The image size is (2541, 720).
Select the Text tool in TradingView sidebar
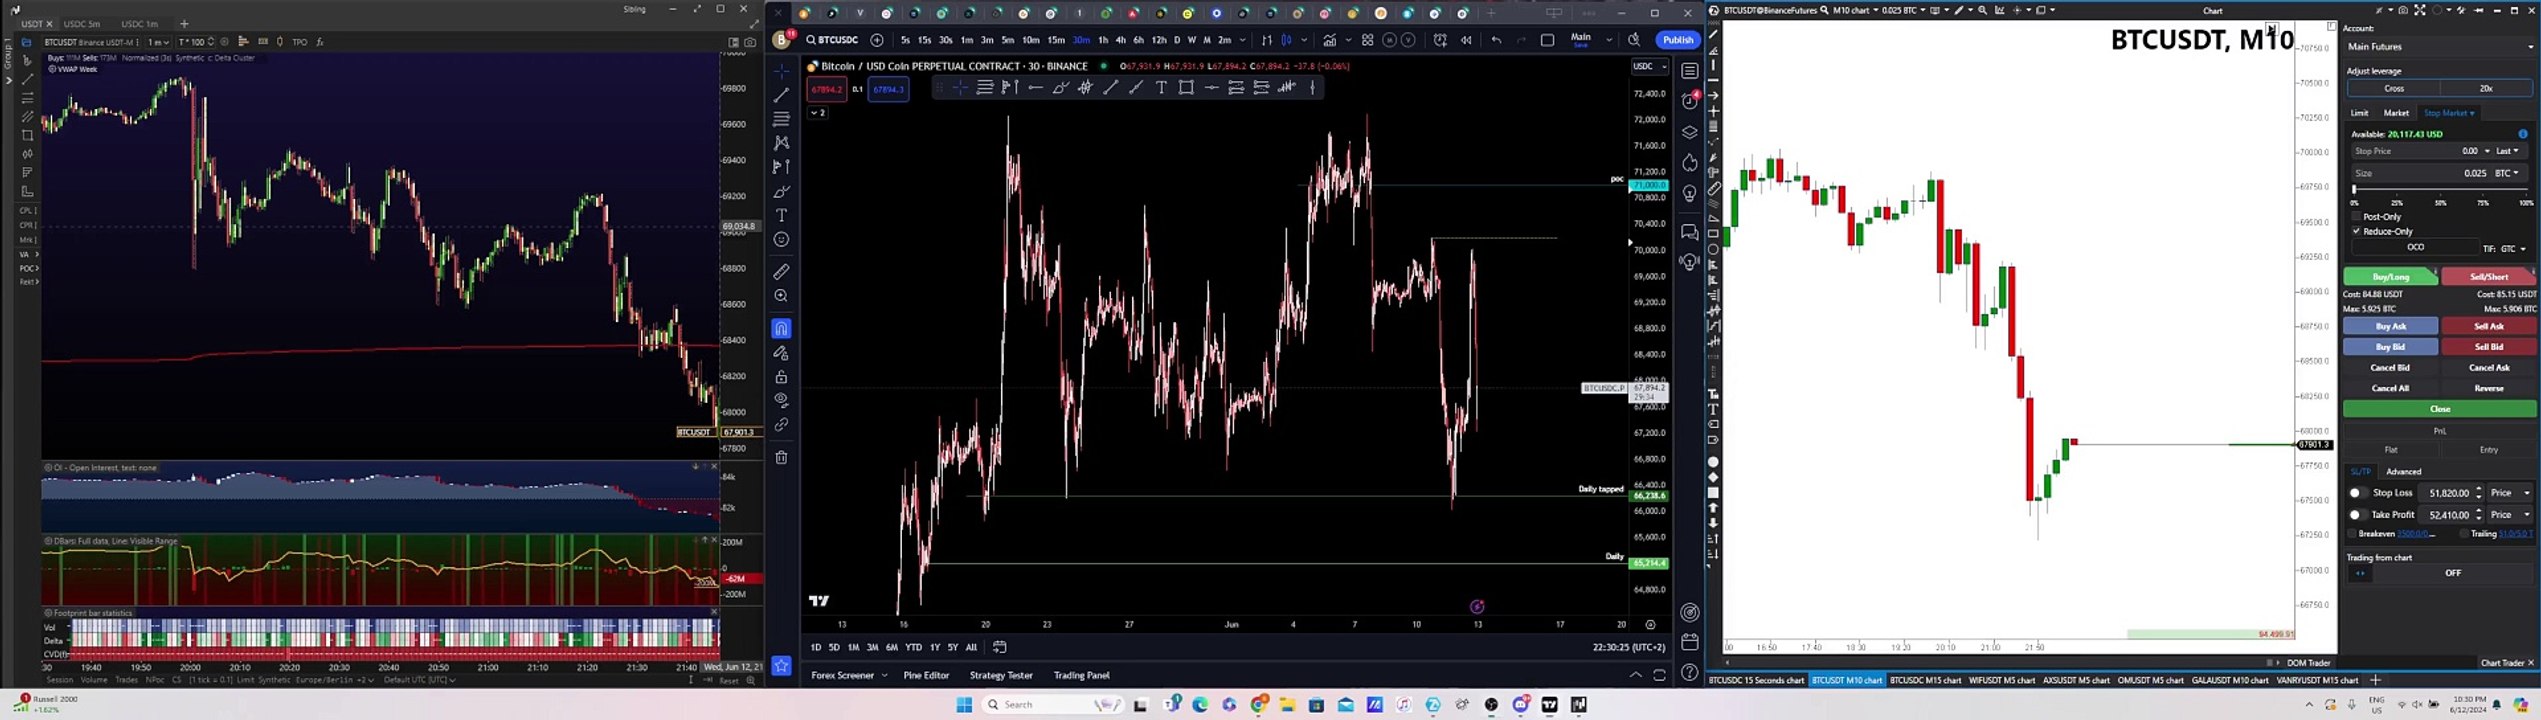(781, 215)
